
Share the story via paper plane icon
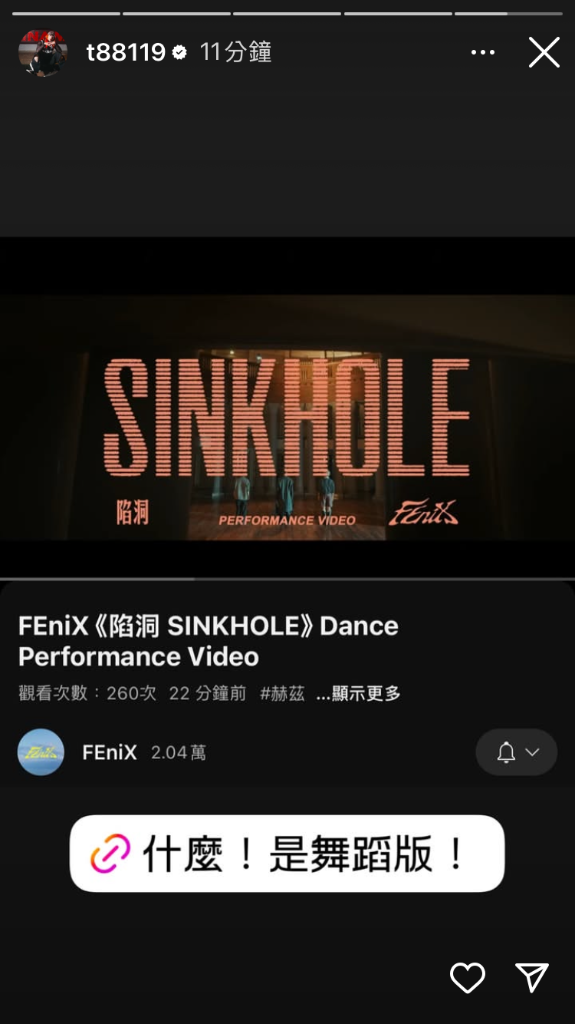[532, 978]
